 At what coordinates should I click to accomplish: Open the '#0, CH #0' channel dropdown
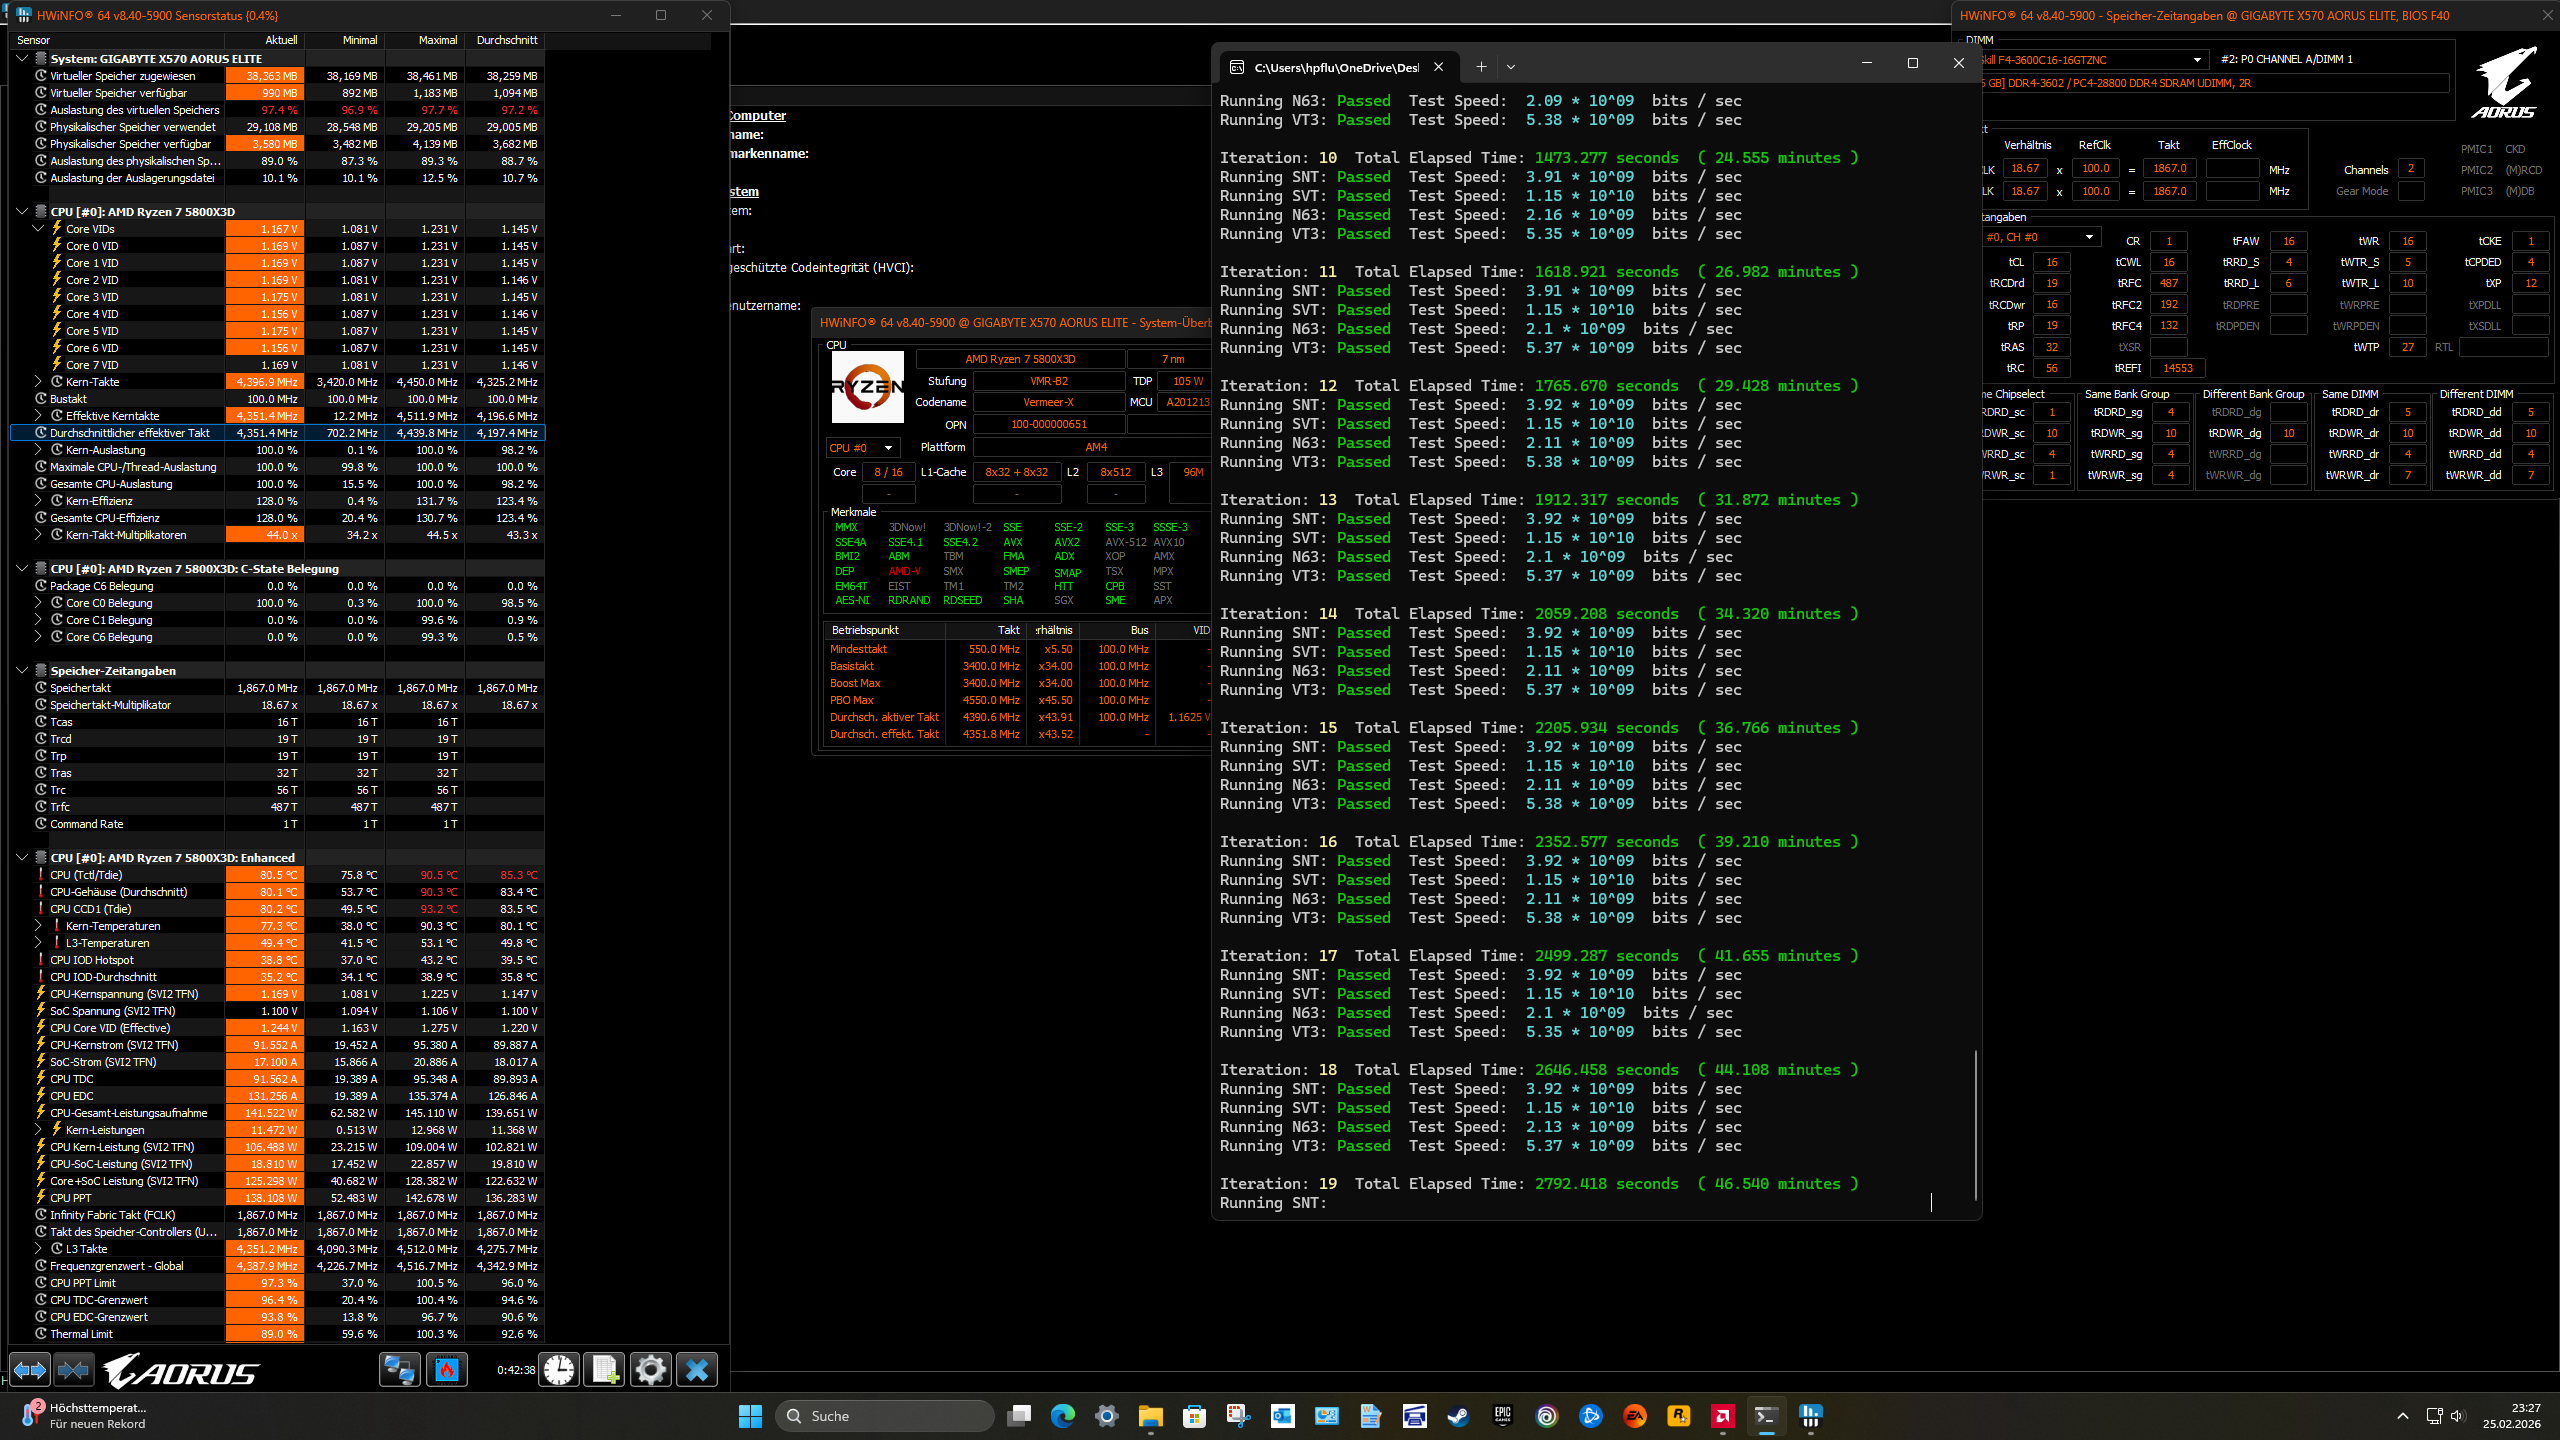[x=2040, y=237]
